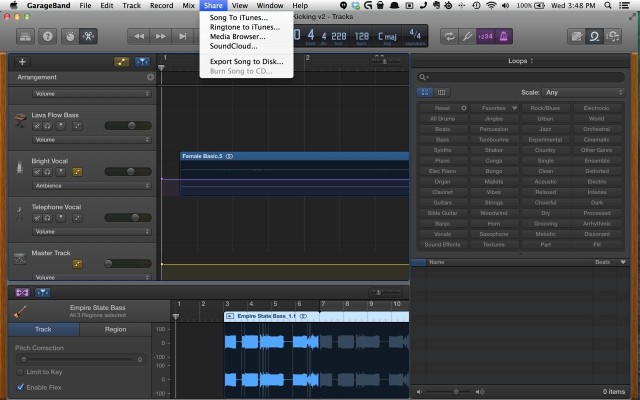This screenshot has height=400, width=640.
Task: Click the Rewind transport button
Action: click(x=139, y=36)
